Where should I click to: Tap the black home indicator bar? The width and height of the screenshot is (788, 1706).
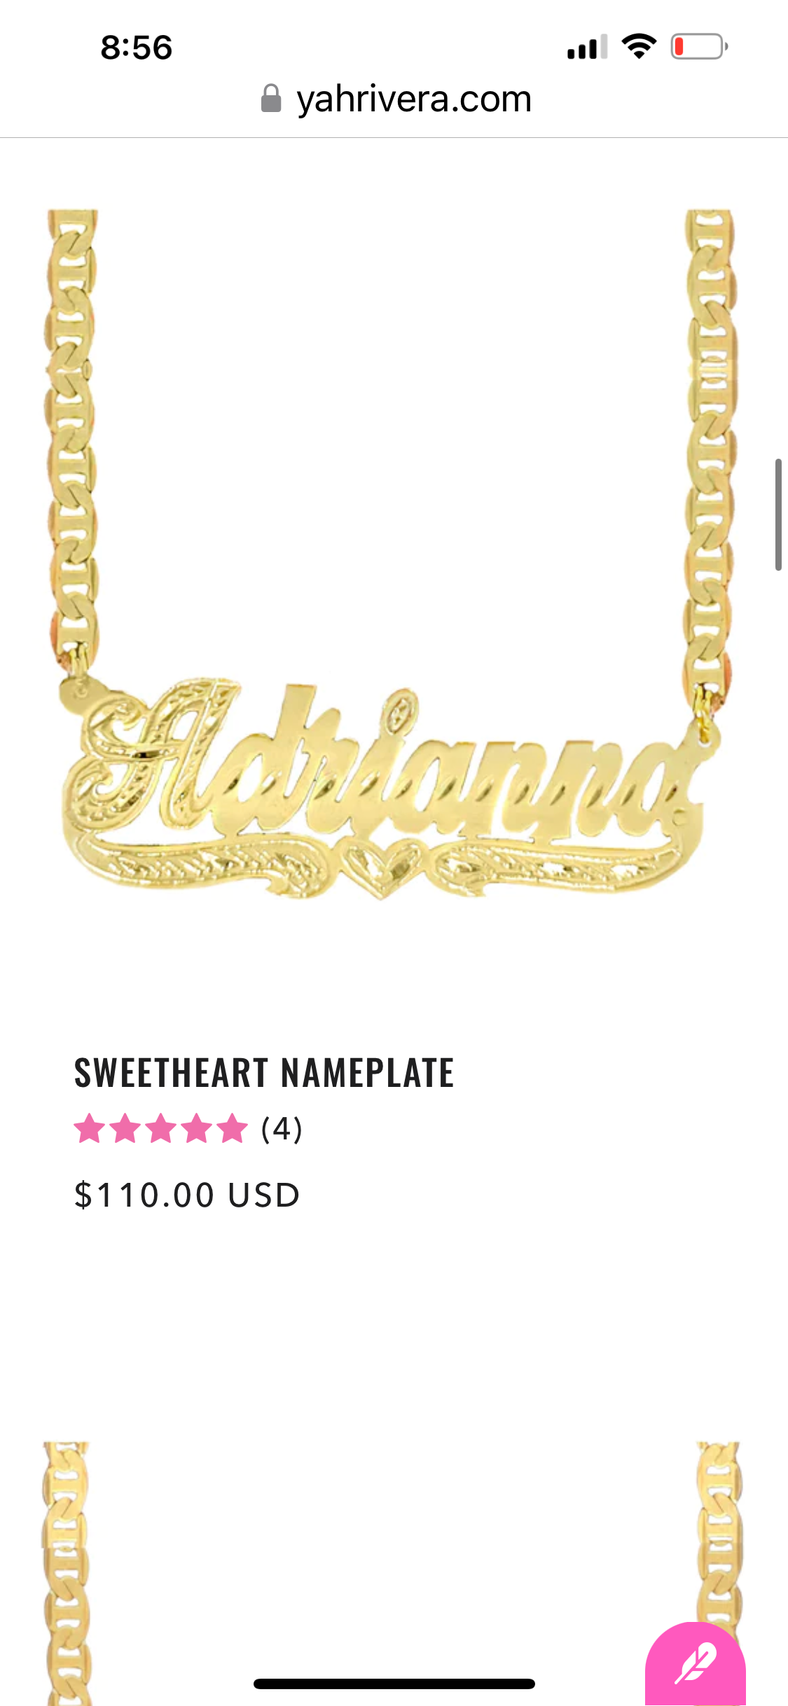pyautogui.click(x=394, y=1684)
